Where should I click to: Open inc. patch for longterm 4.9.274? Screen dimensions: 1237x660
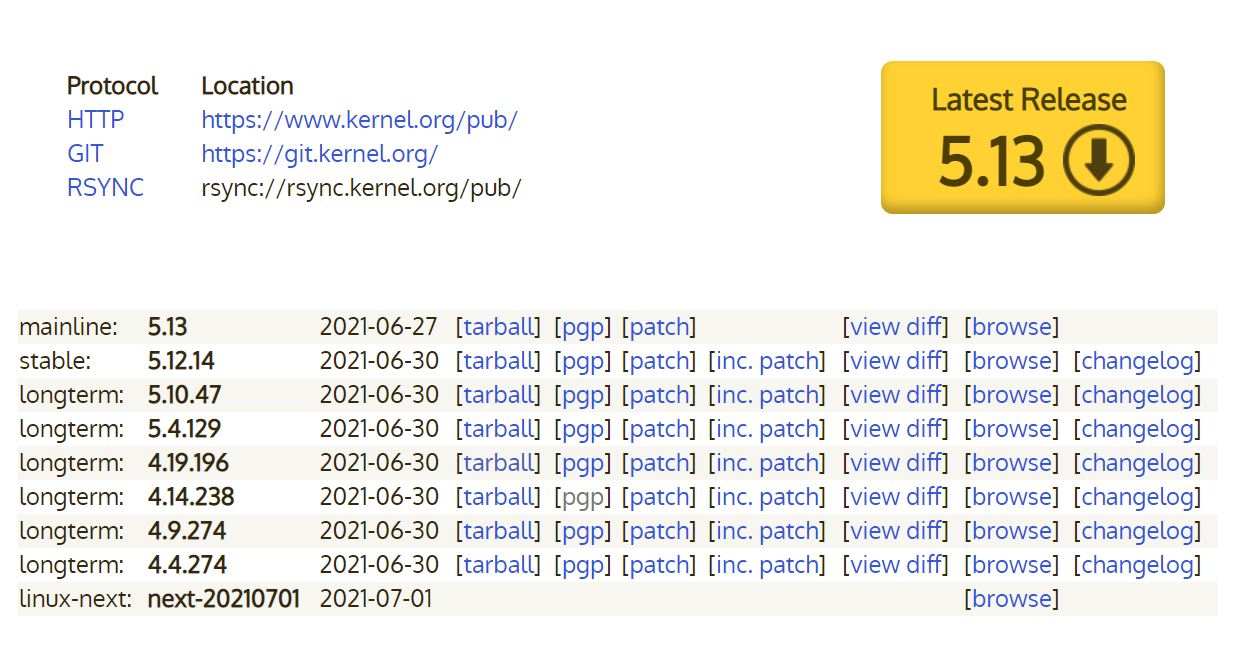coord(767,531)
